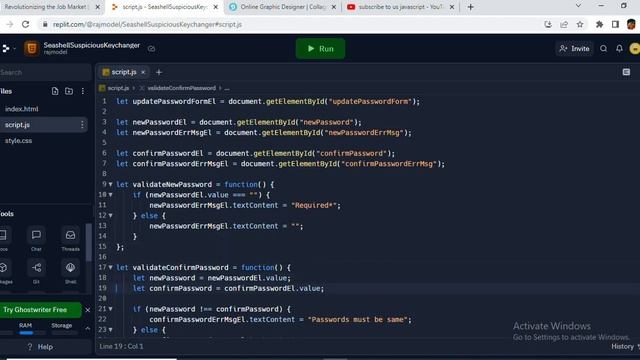
Task: Add a new editor tab
Action: point(159,72)
